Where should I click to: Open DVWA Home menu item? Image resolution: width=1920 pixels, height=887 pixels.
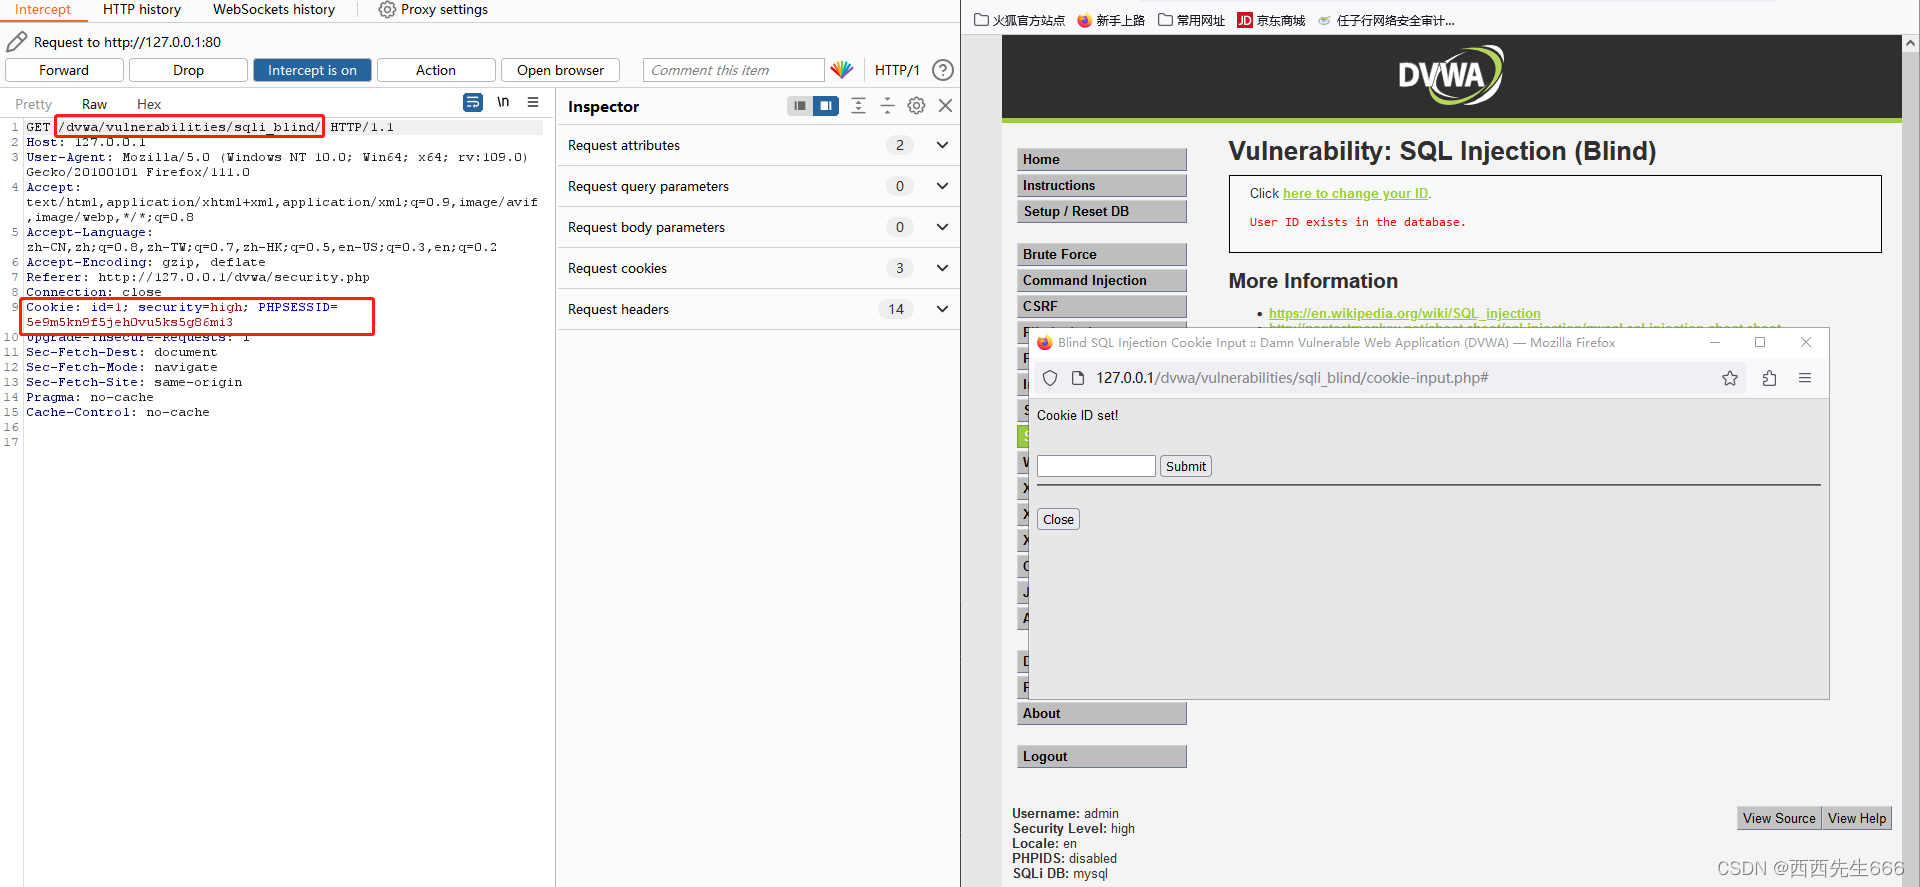[1102, 159]
